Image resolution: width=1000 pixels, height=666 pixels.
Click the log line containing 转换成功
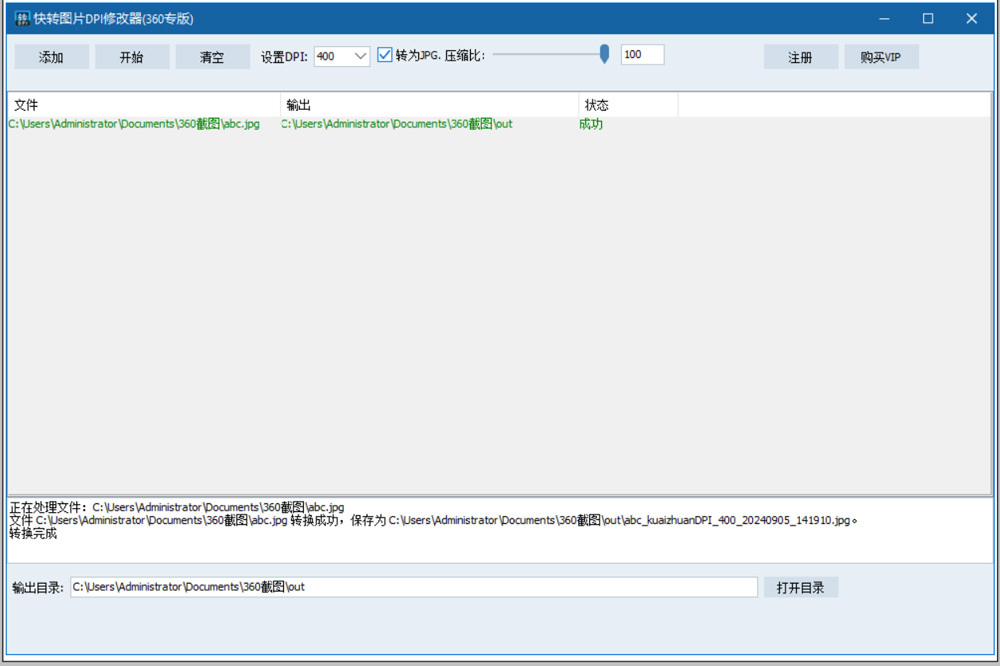point(434,521)
